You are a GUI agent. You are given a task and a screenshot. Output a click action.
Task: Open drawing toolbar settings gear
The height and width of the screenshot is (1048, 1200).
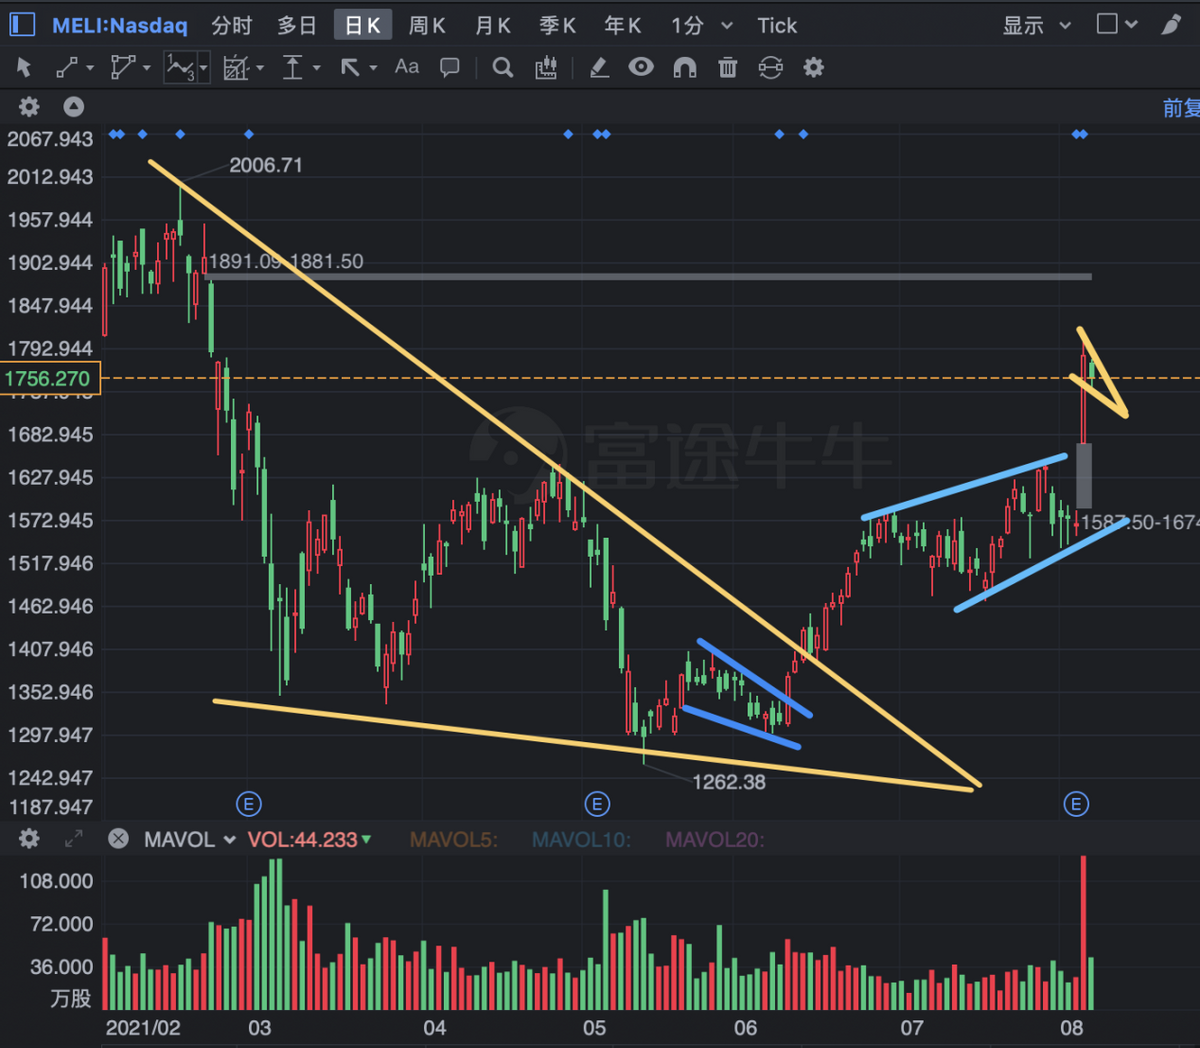(814, 67)
